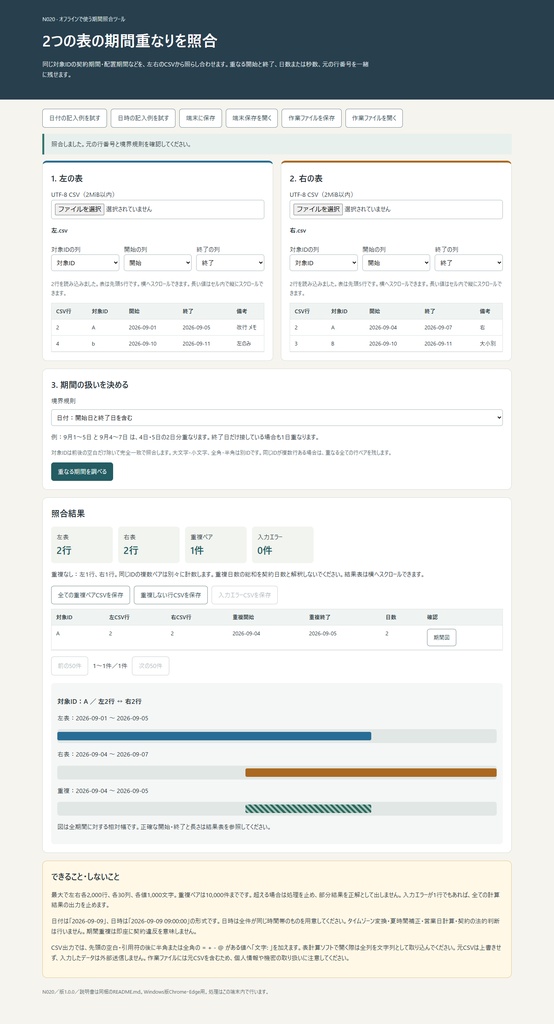Click 重なる期間を調べる button

click(82, 472)
